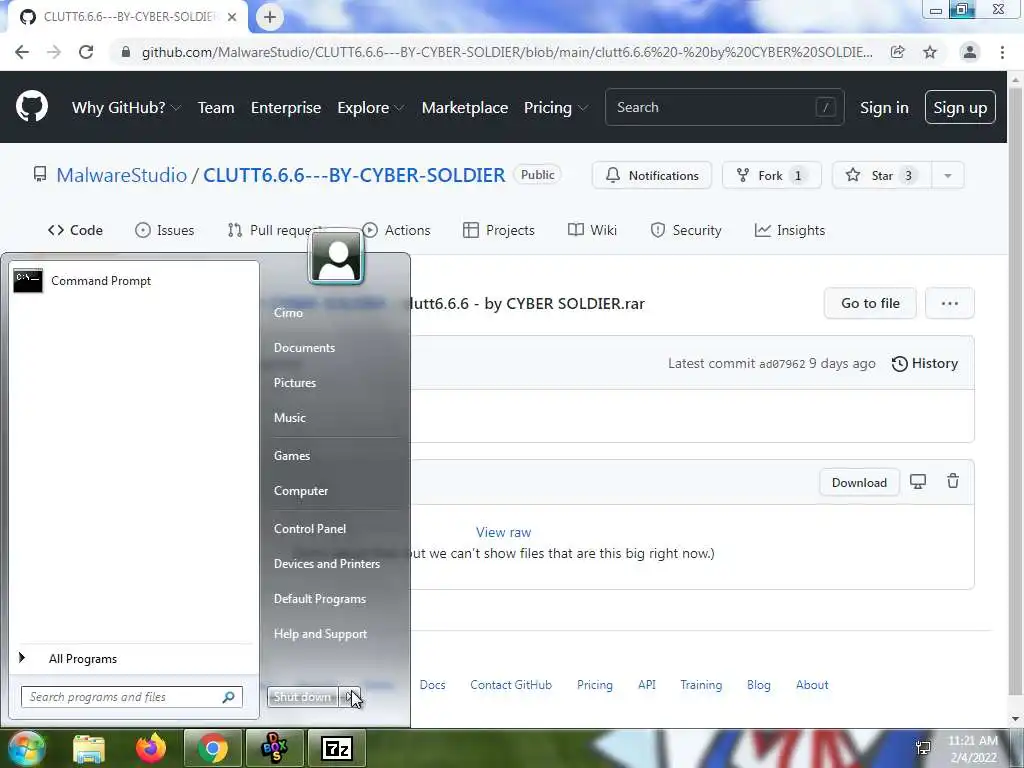The image size is (1024, 768).
Task: Click the Sign in link
Action: click(x=884, y=107)
